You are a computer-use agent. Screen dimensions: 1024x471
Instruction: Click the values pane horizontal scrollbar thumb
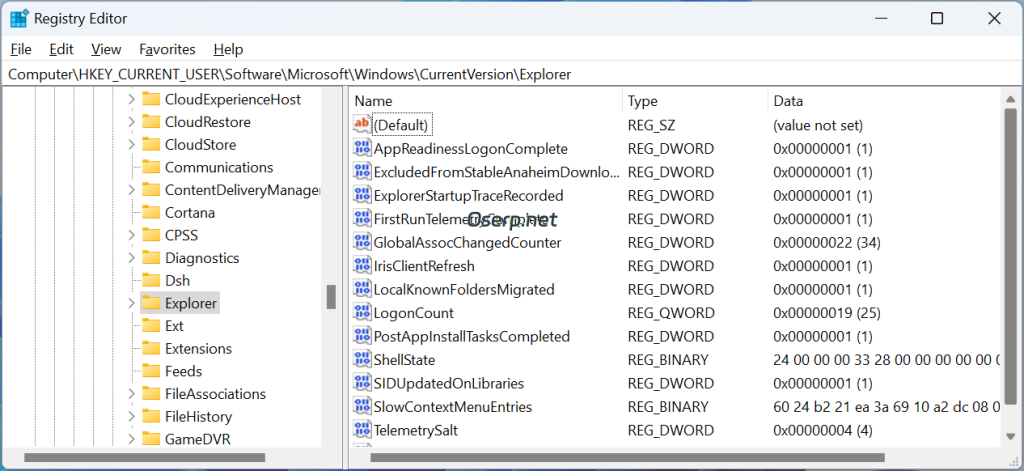click(x=628, y=457)
